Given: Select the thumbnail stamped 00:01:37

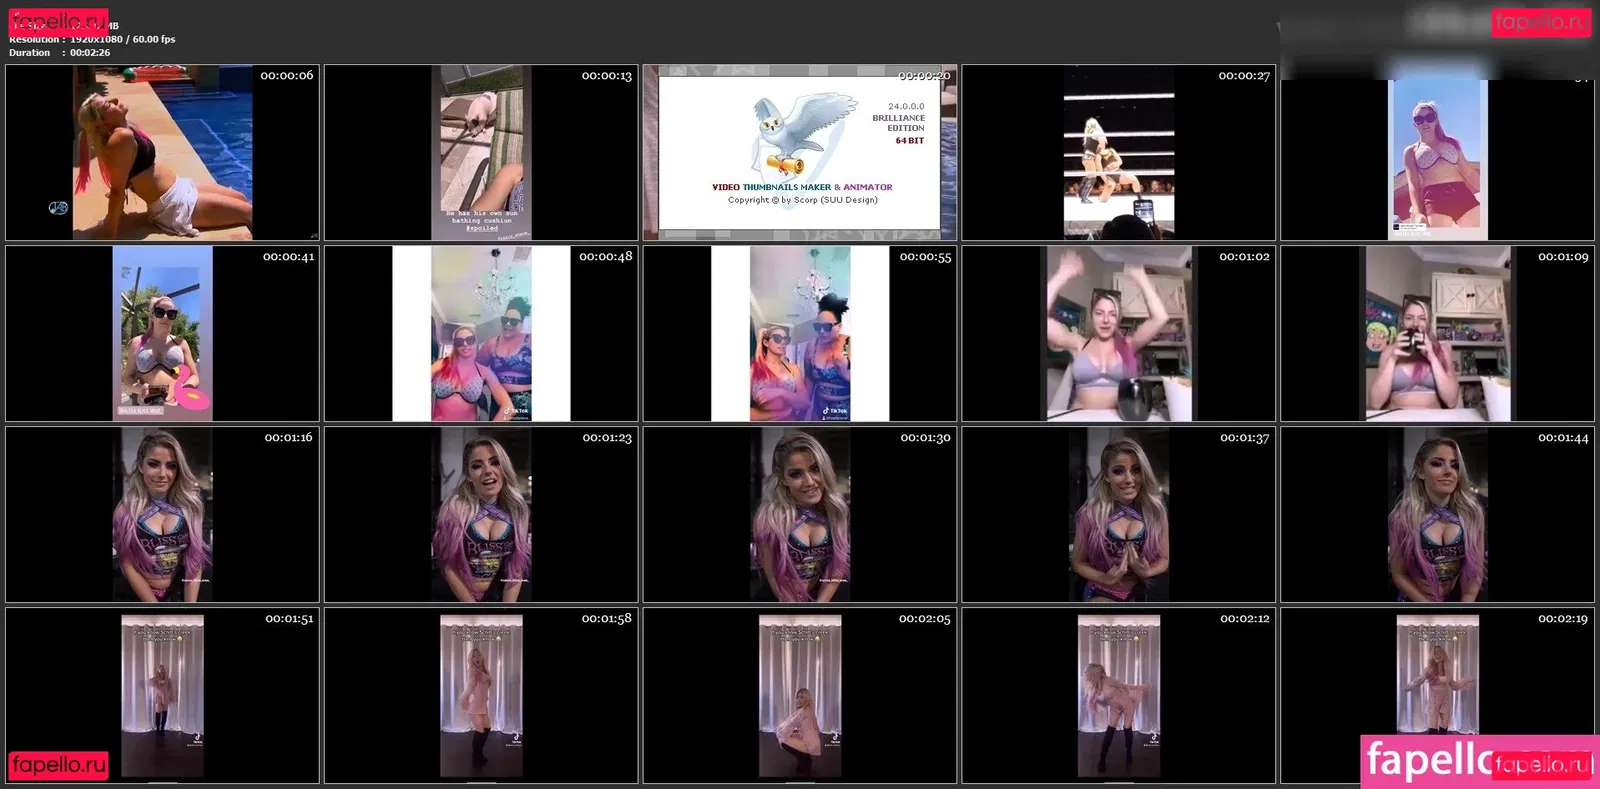Looking at the screenshot, I should coord(1118,514).
